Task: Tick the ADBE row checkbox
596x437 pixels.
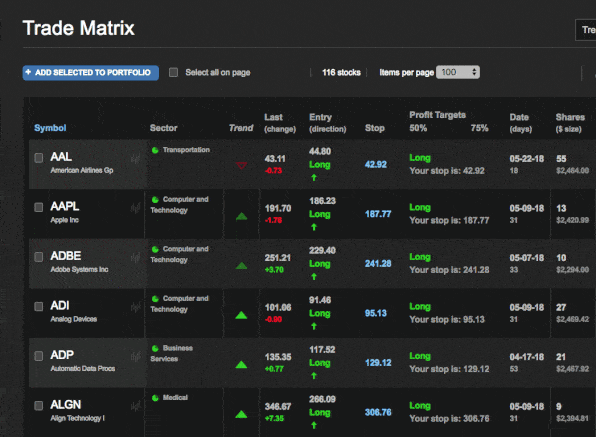Action: click(x=38, y=257)
